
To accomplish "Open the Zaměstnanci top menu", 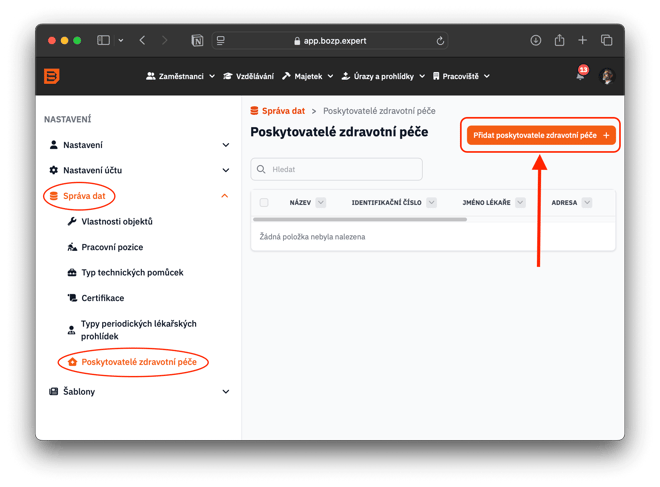I will click(180, 76).
